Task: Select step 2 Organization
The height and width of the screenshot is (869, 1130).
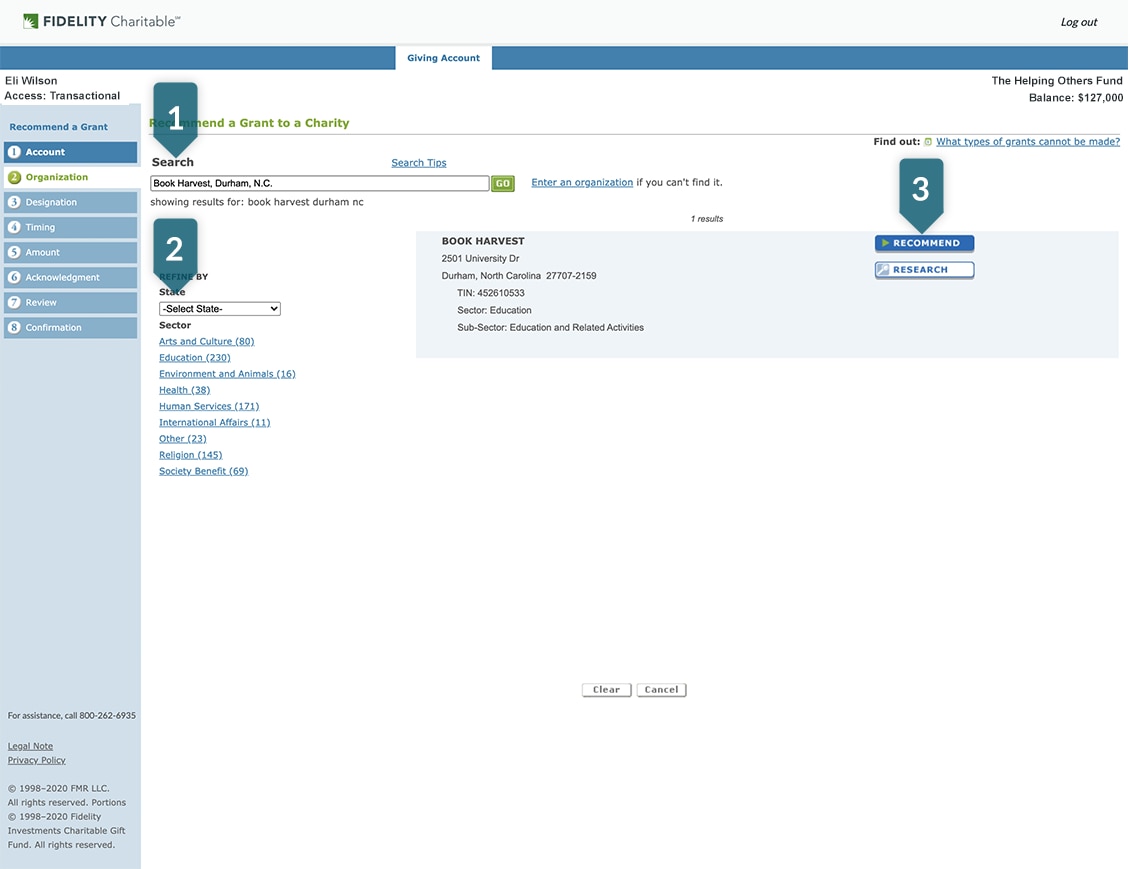Action: 71,177
